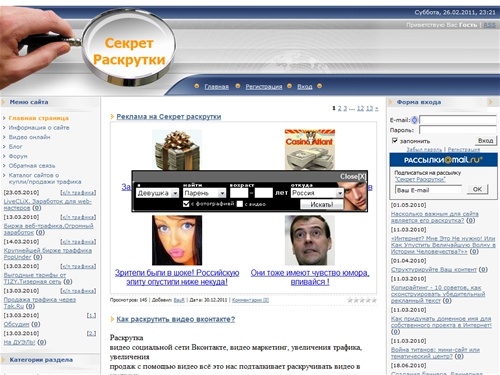Screen dimensions: 500x375
Task: Go to page 2 in pagination
Action: [340, 108]
